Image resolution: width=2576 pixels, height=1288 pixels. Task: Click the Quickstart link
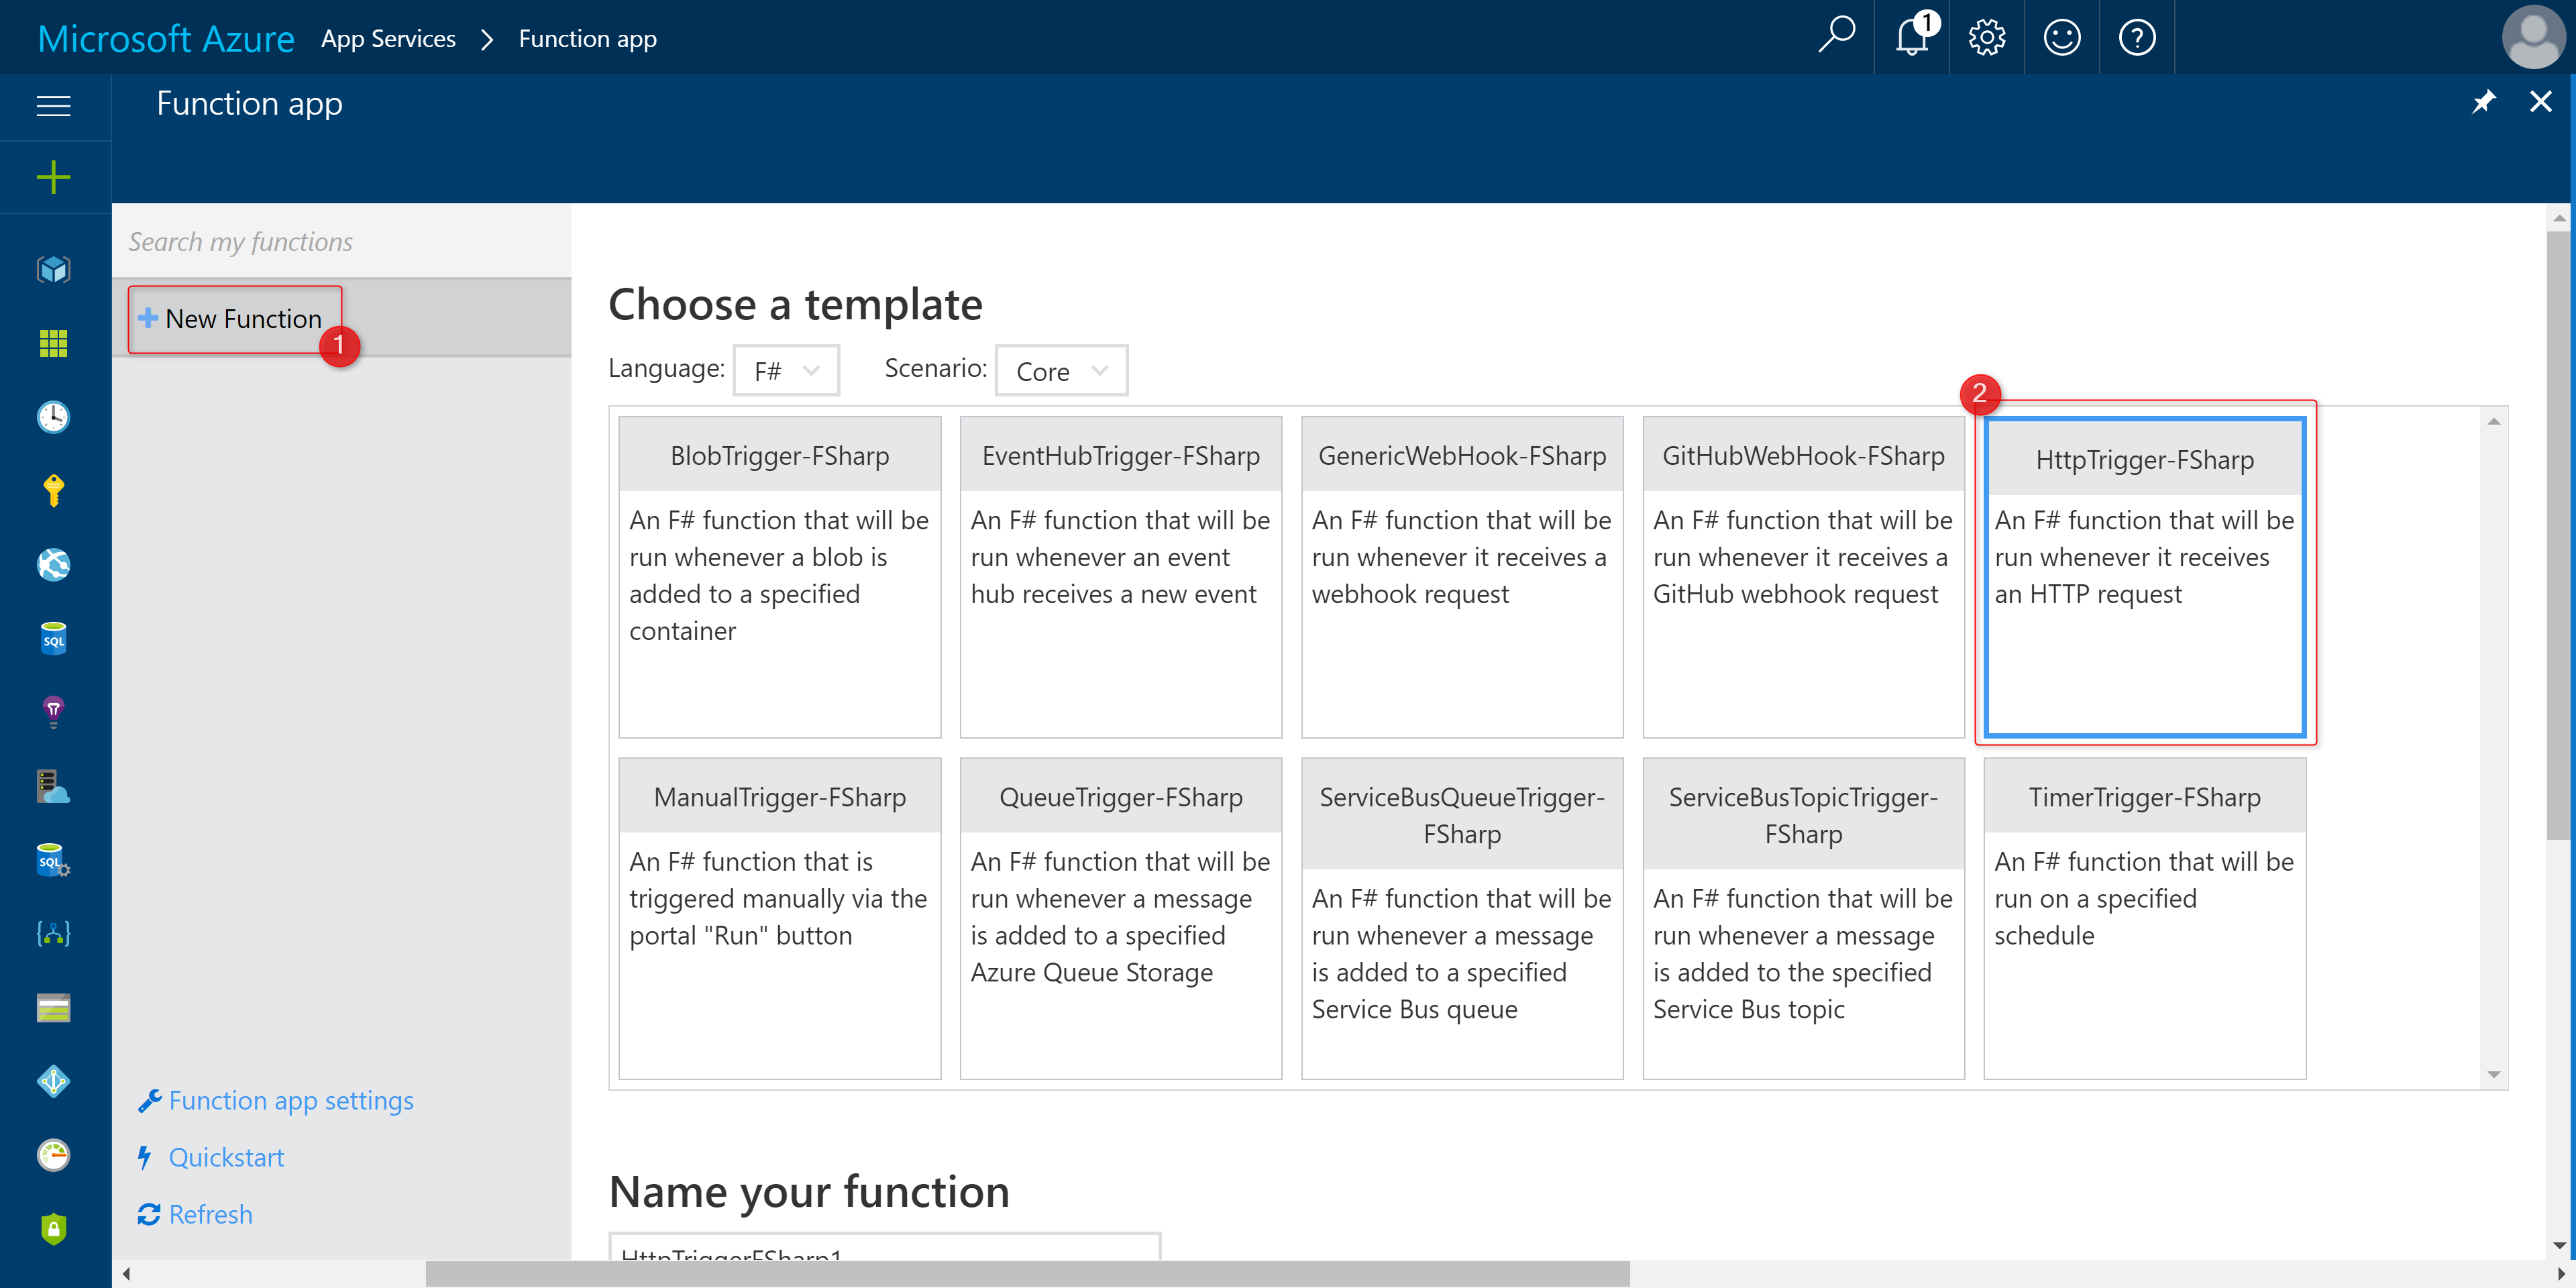[226, 1157]
